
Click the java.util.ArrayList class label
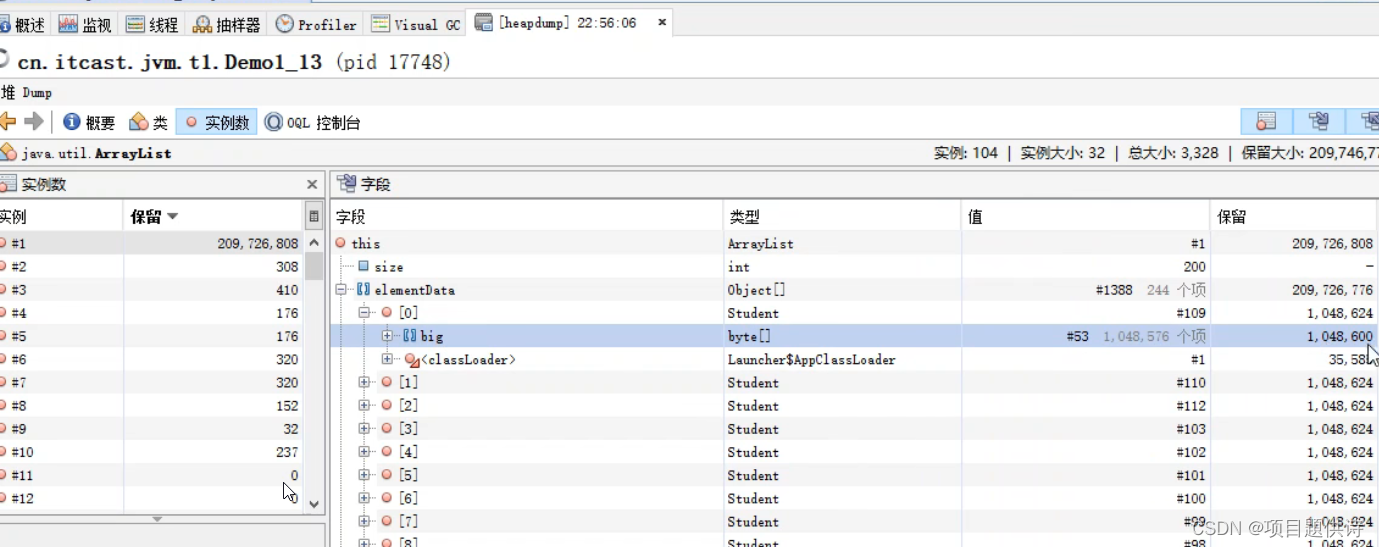click(96, 154)
